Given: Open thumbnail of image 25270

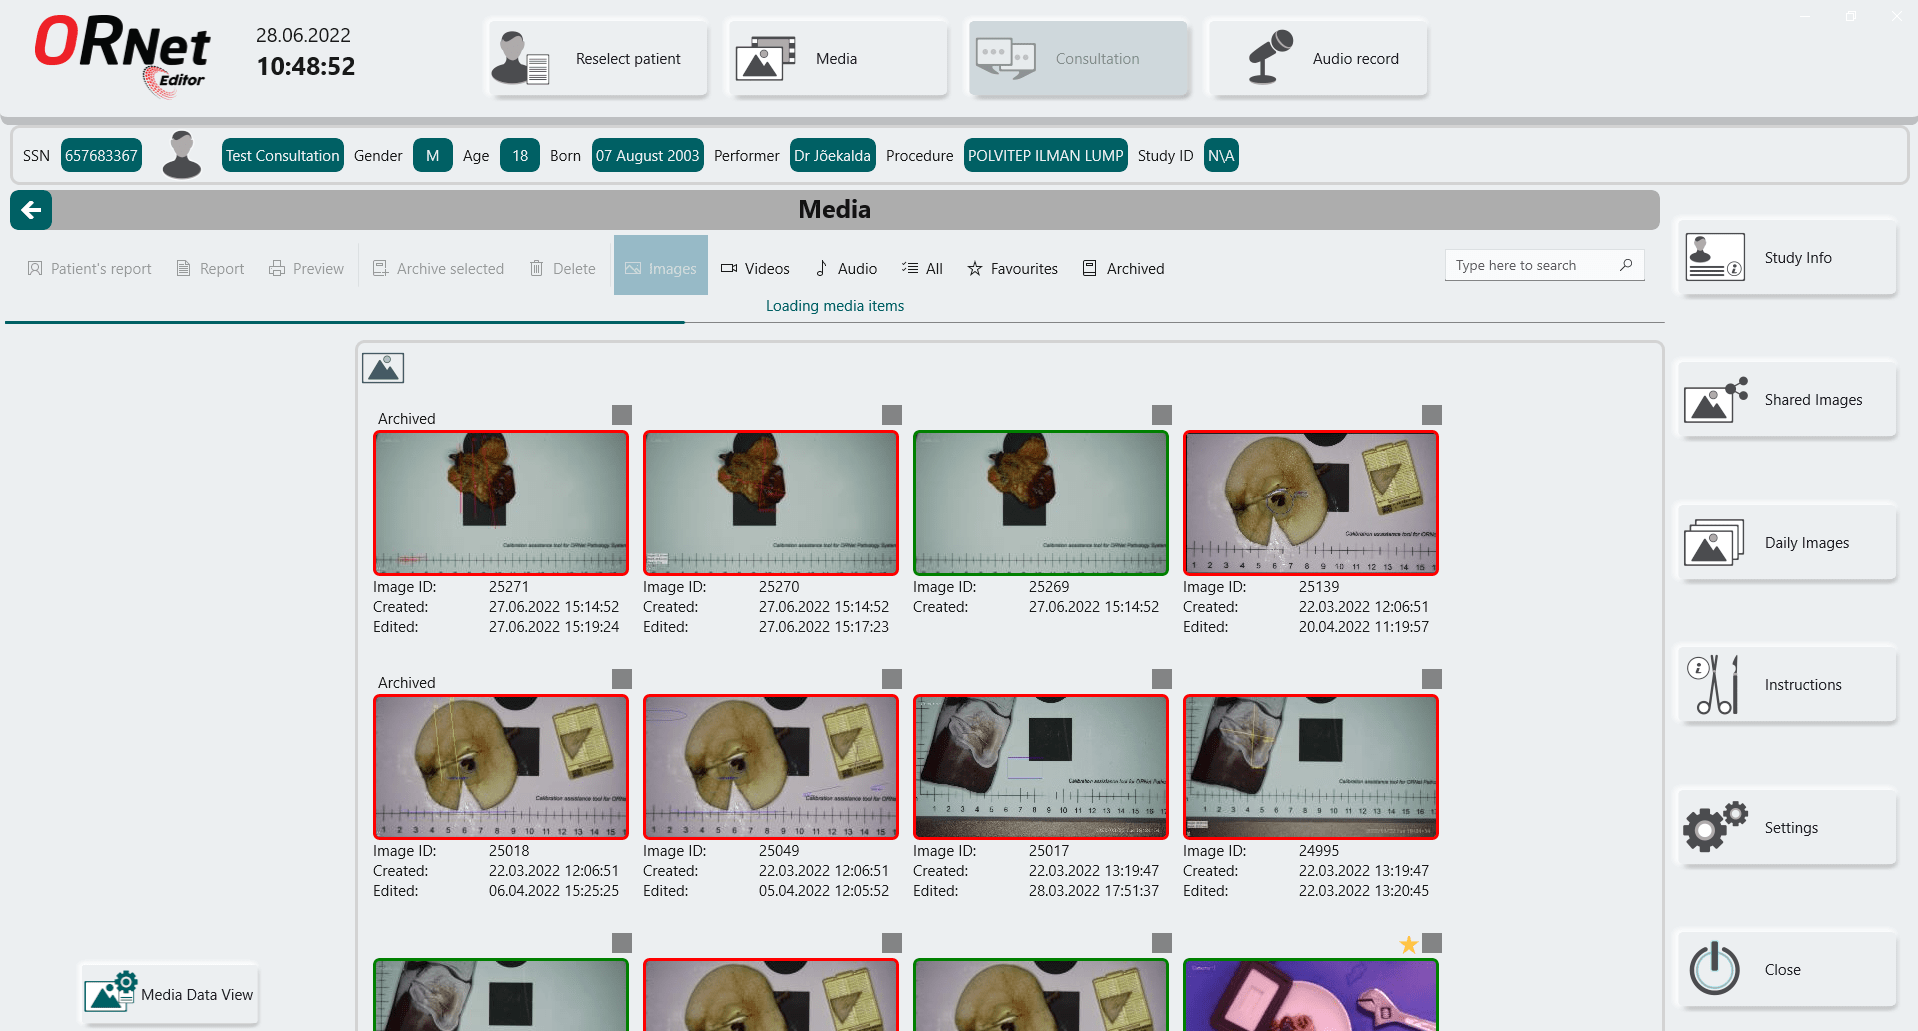Looking at the screenshot, I should tap(771, 503).
